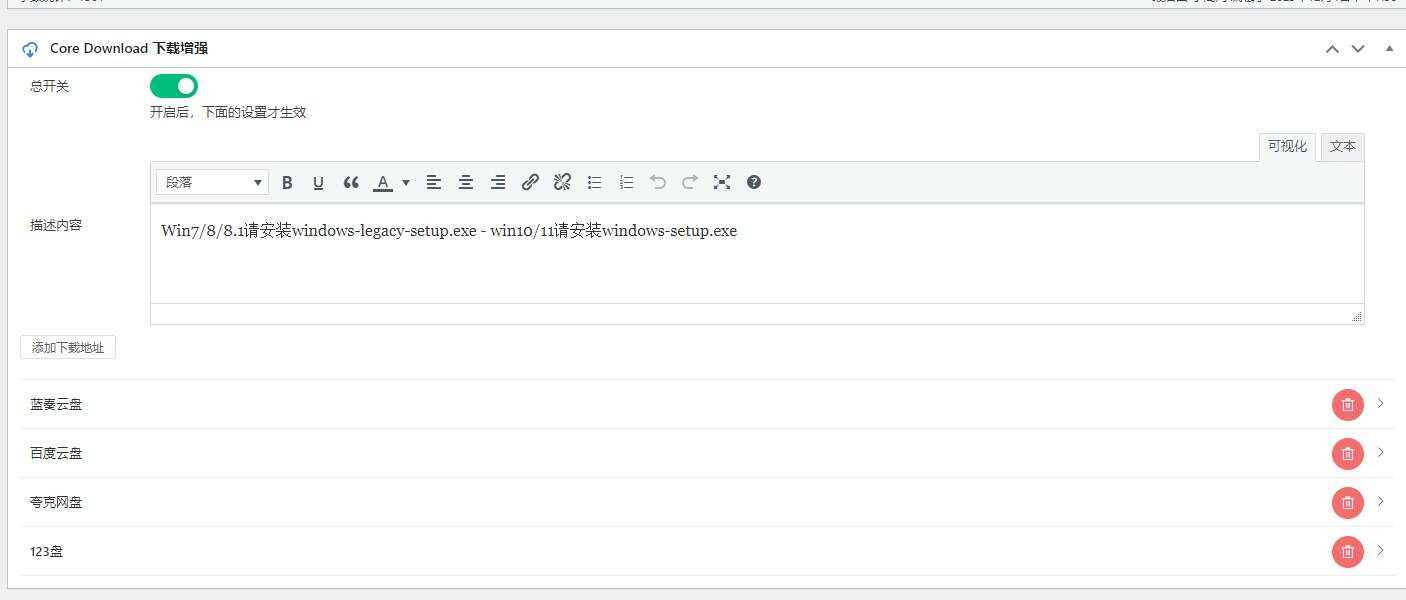This screenshot has width=1406, height=600.
Task: Turn off the 总开关 master switch
Action: point(174,86)
